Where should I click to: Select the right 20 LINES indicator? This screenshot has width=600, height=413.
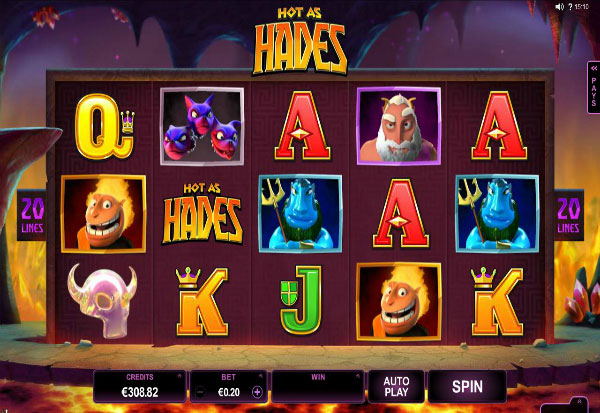(569, 215)
